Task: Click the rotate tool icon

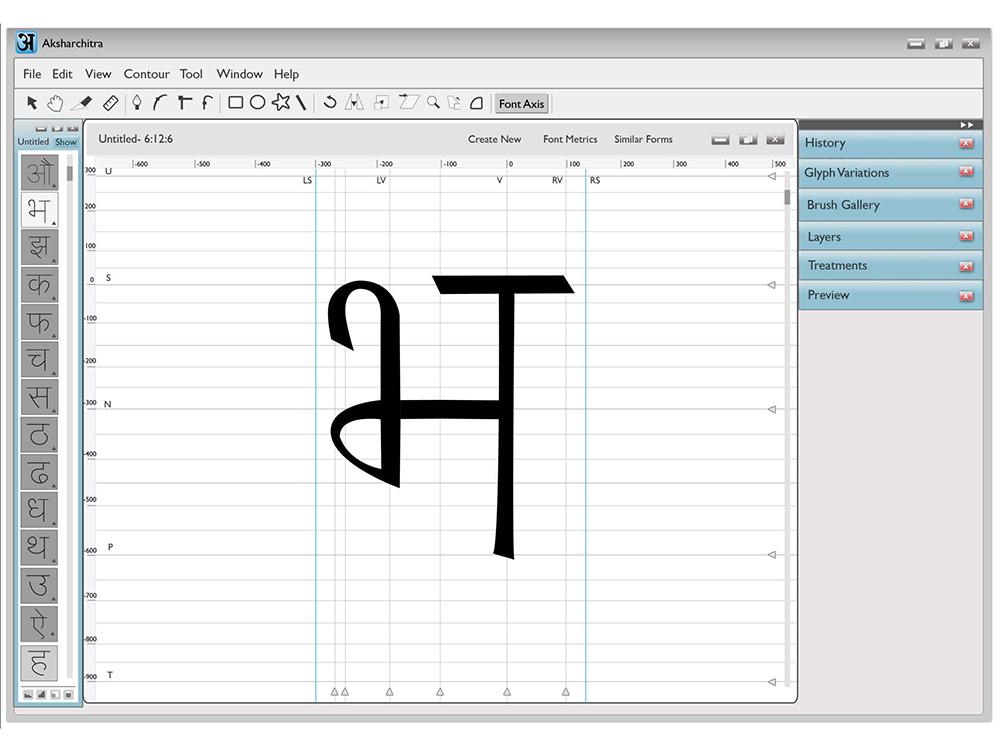Action: click(329, 103)
